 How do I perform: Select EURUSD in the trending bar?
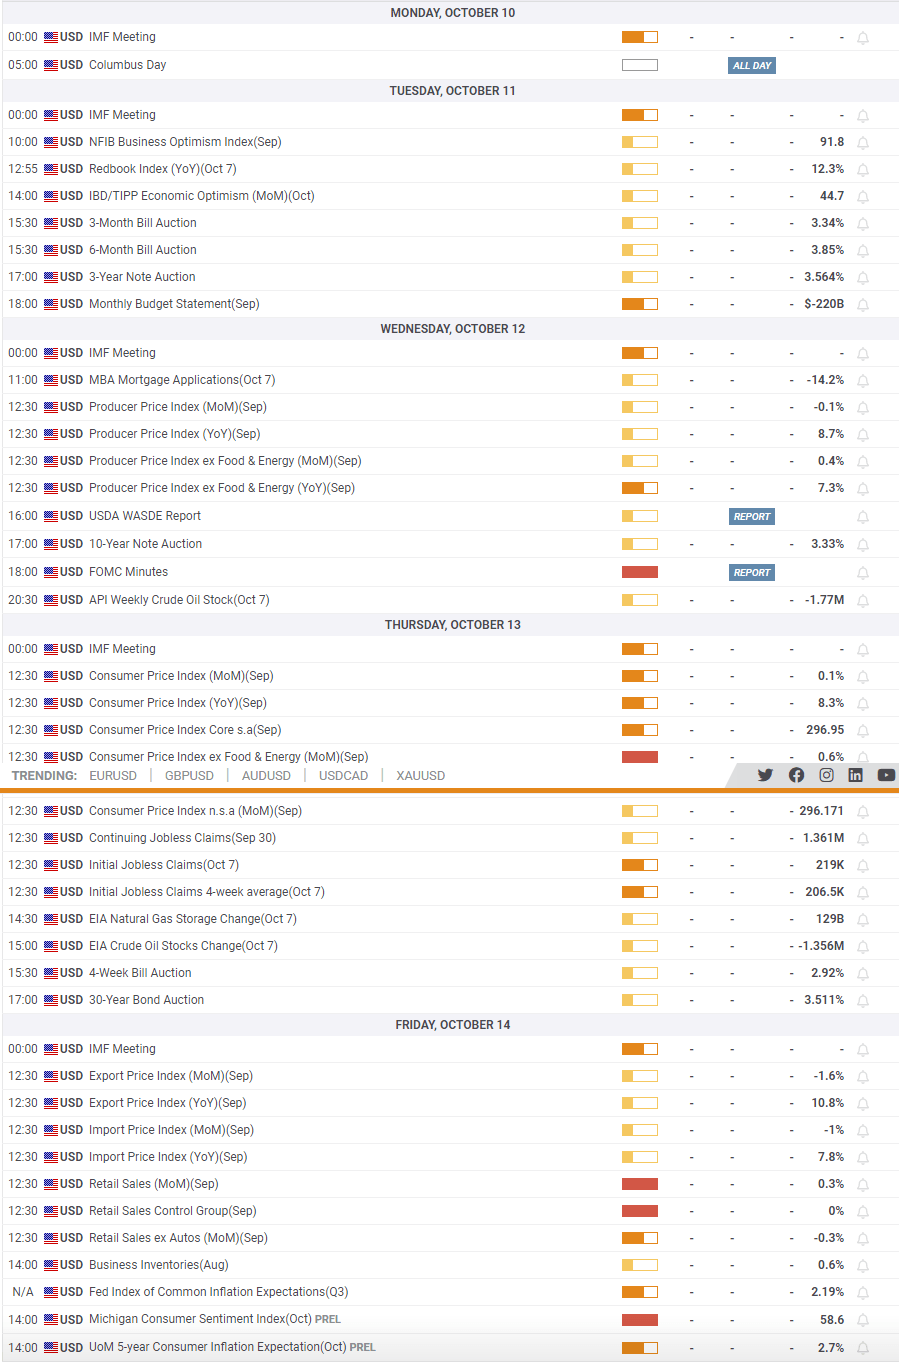point(113,776)
